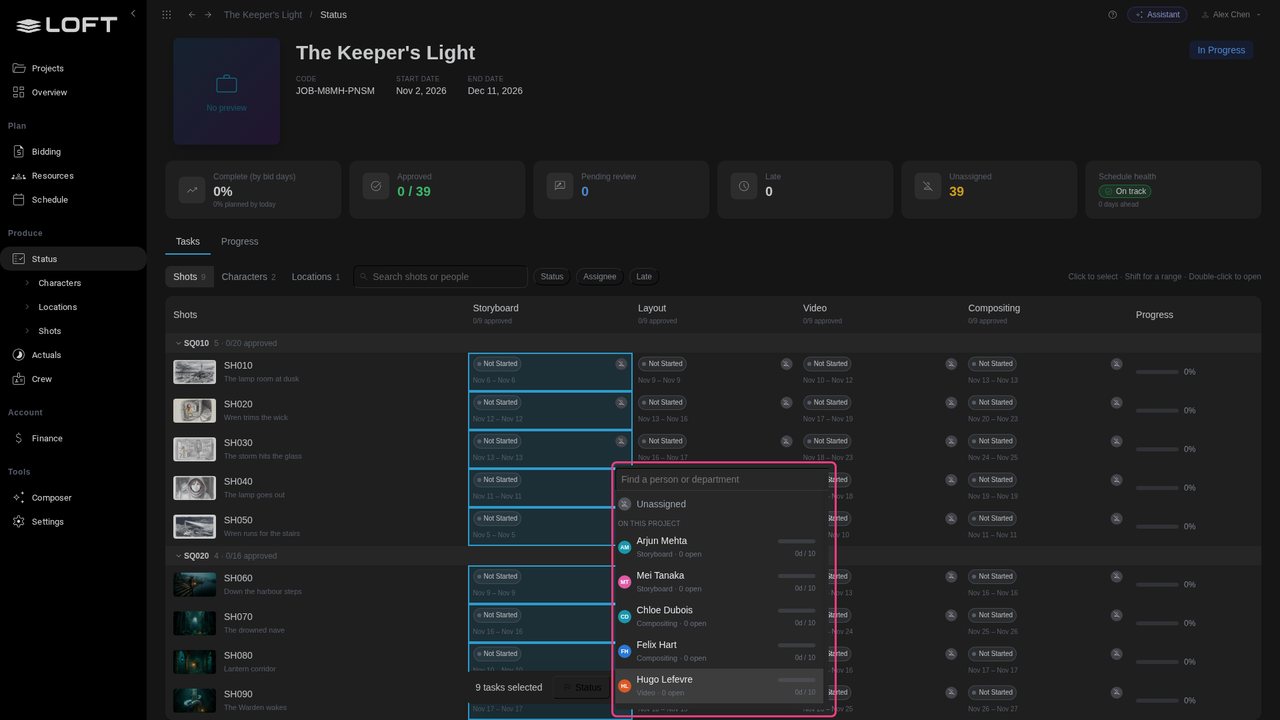Collapse the SQ020 sequence group
This screenshot has height=720, width=1280.
click(178, 556)
